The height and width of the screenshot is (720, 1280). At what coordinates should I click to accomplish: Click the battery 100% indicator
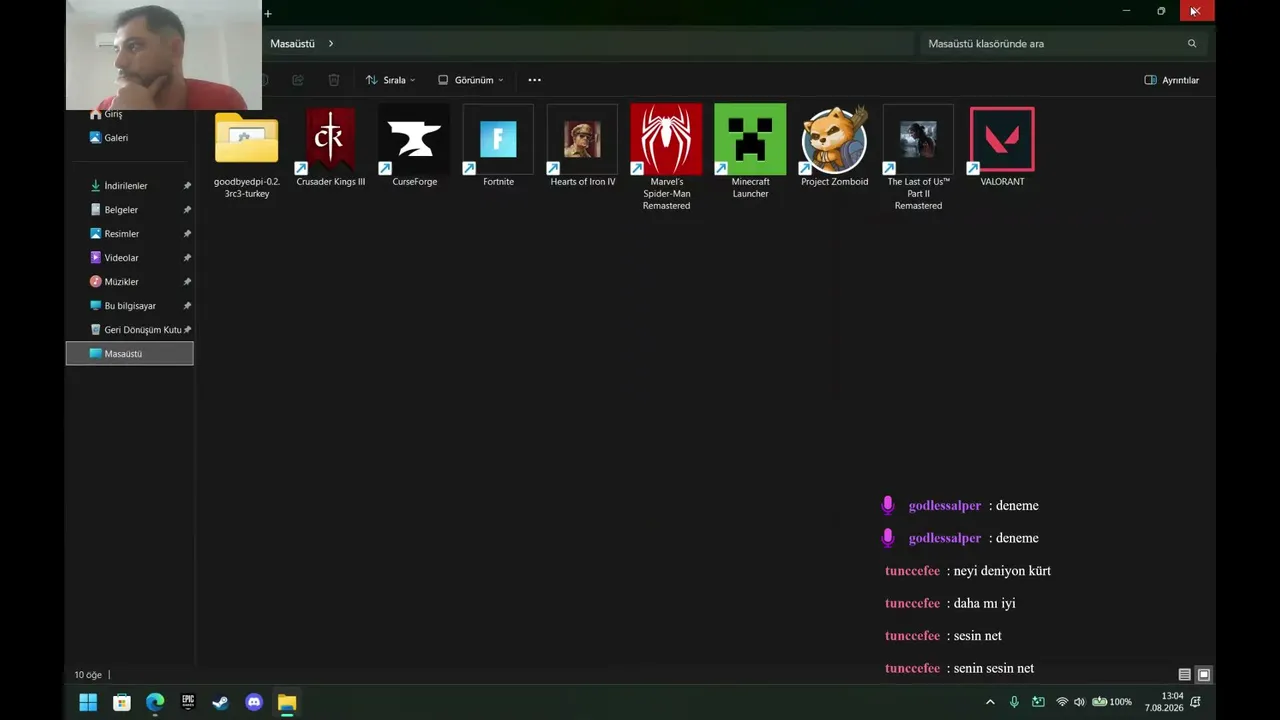pos(1112,702)
